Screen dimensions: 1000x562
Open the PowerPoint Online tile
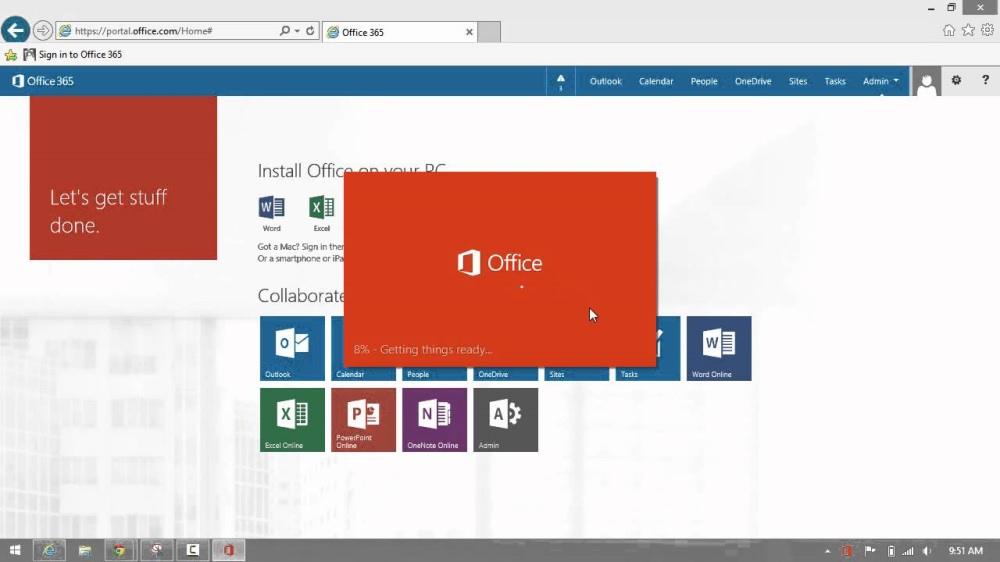[x=363, y=419]
